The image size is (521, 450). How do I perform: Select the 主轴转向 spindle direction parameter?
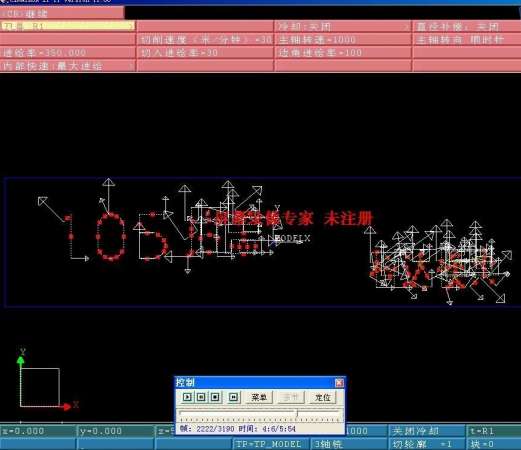(x=467, y=40)
